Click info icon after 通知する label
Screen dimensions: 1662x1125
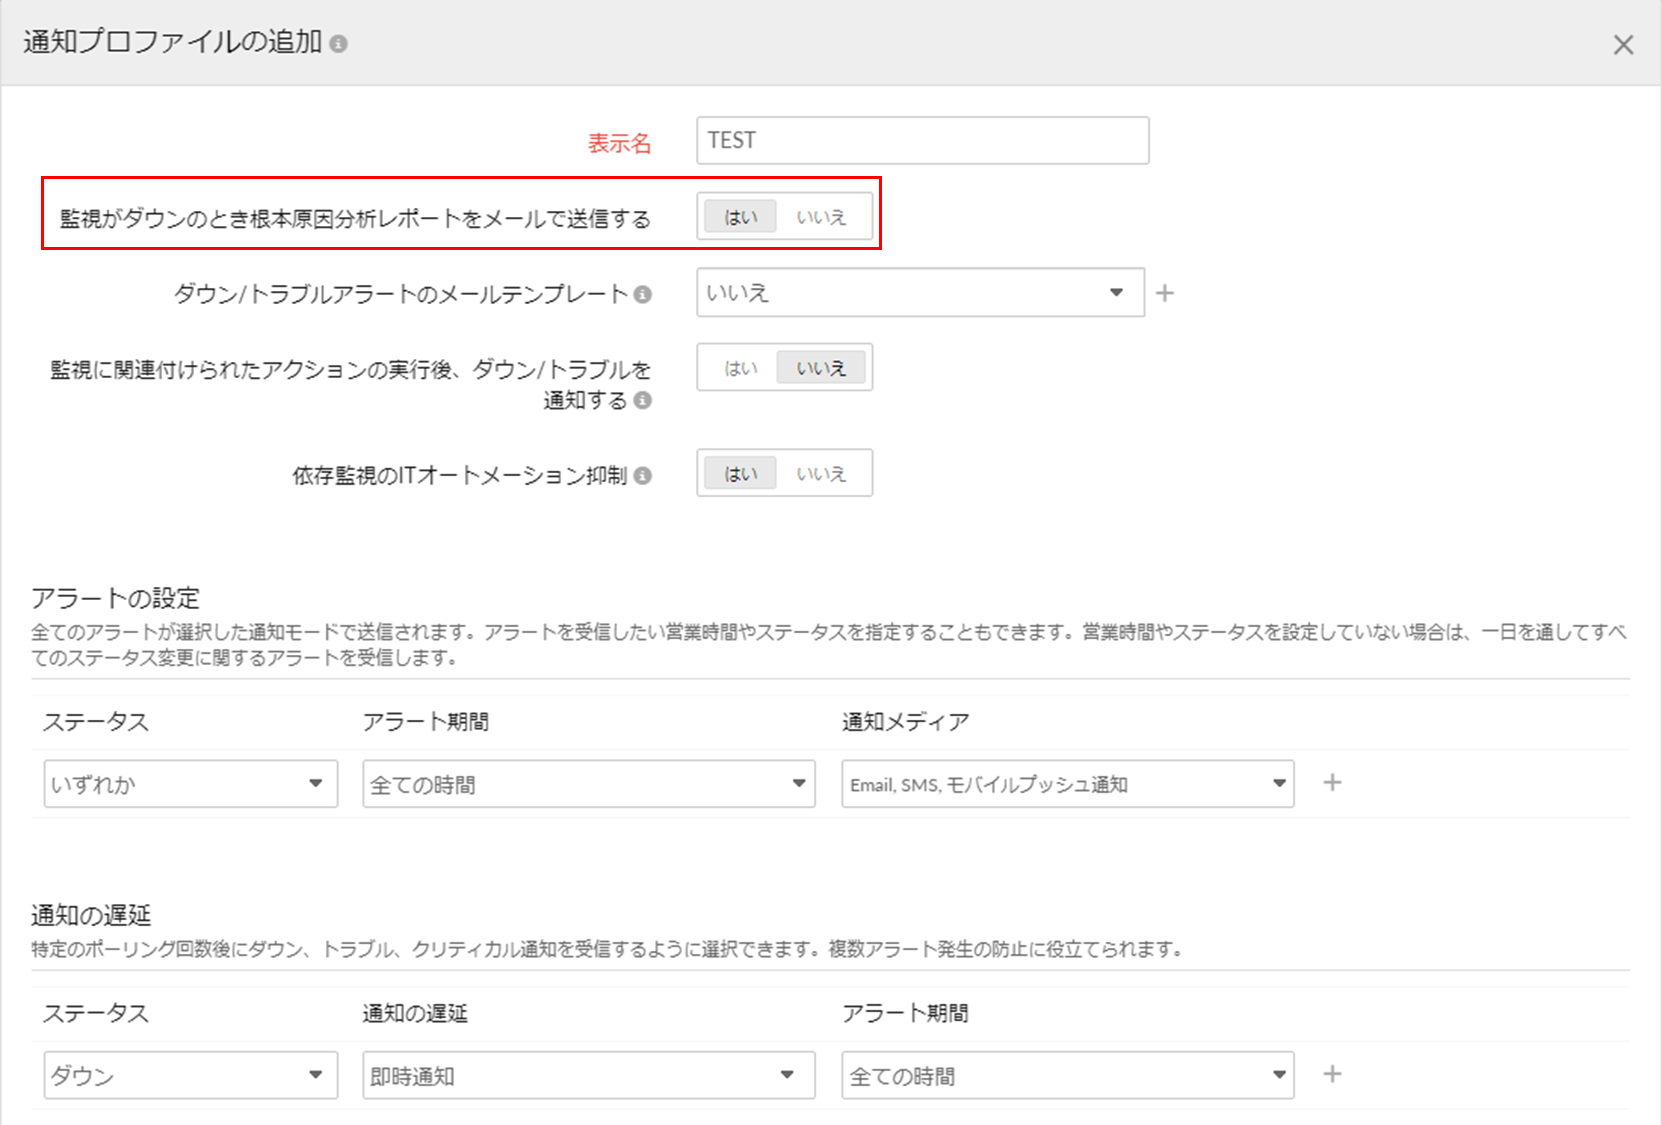643,400
